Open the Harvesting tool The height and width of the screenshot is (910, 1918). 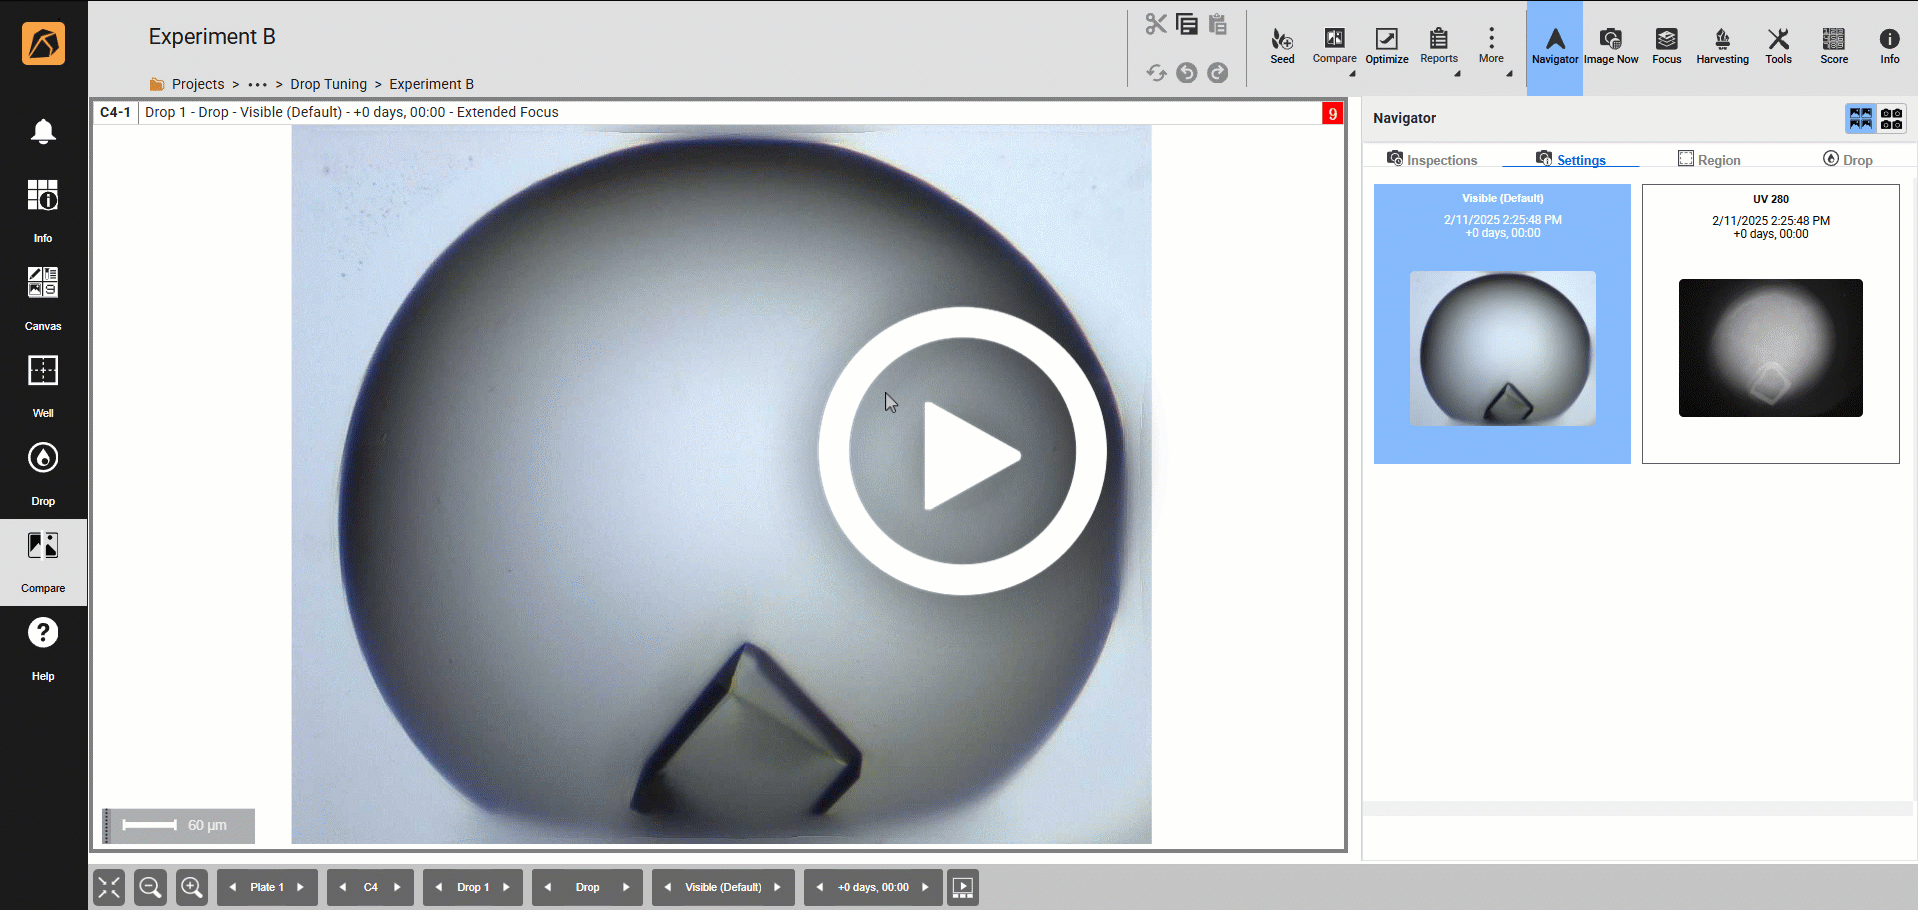pyautogui.click(x=1722, y=46)
